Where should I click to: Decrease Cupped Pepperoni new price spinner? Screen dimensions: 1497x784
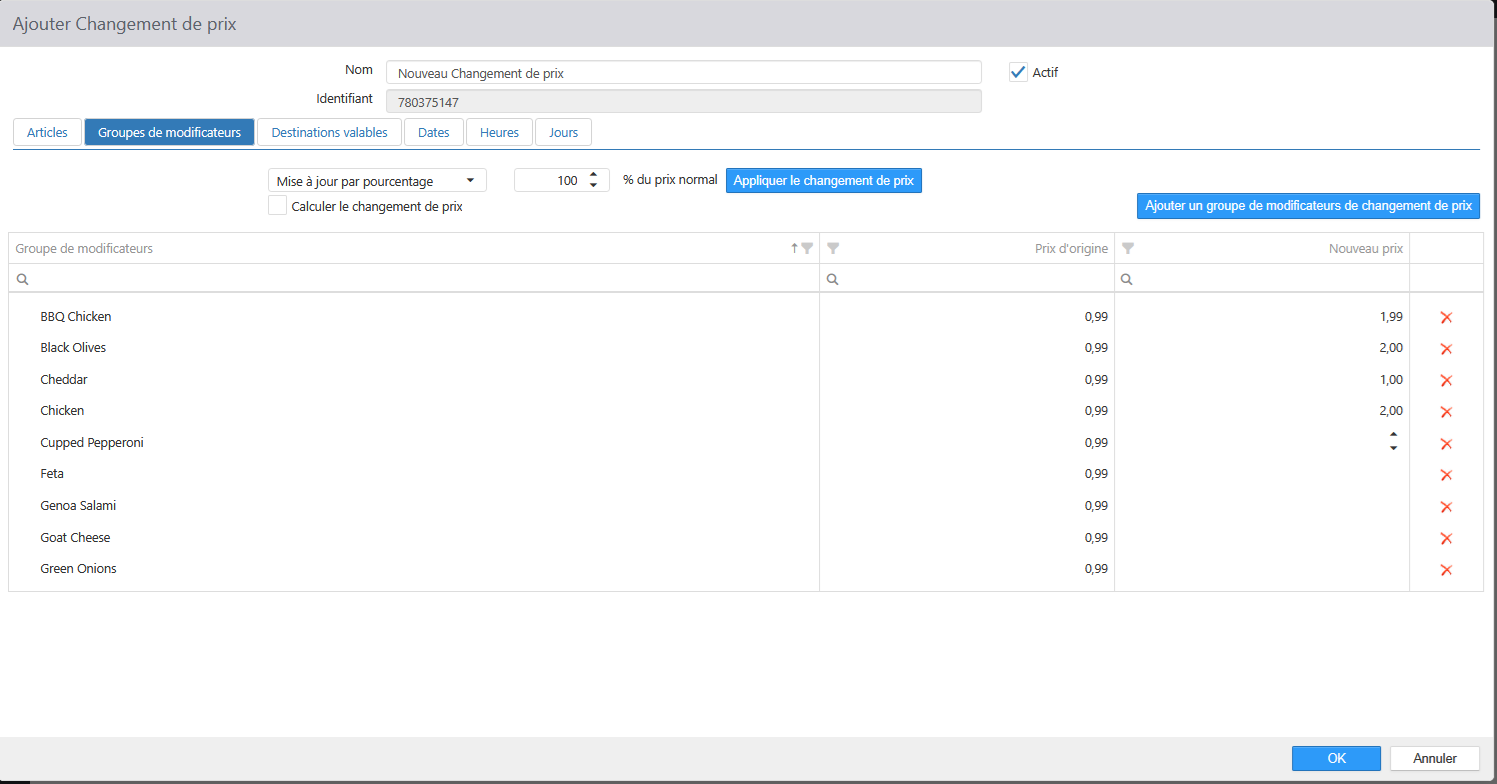[x=1393, y=448]
